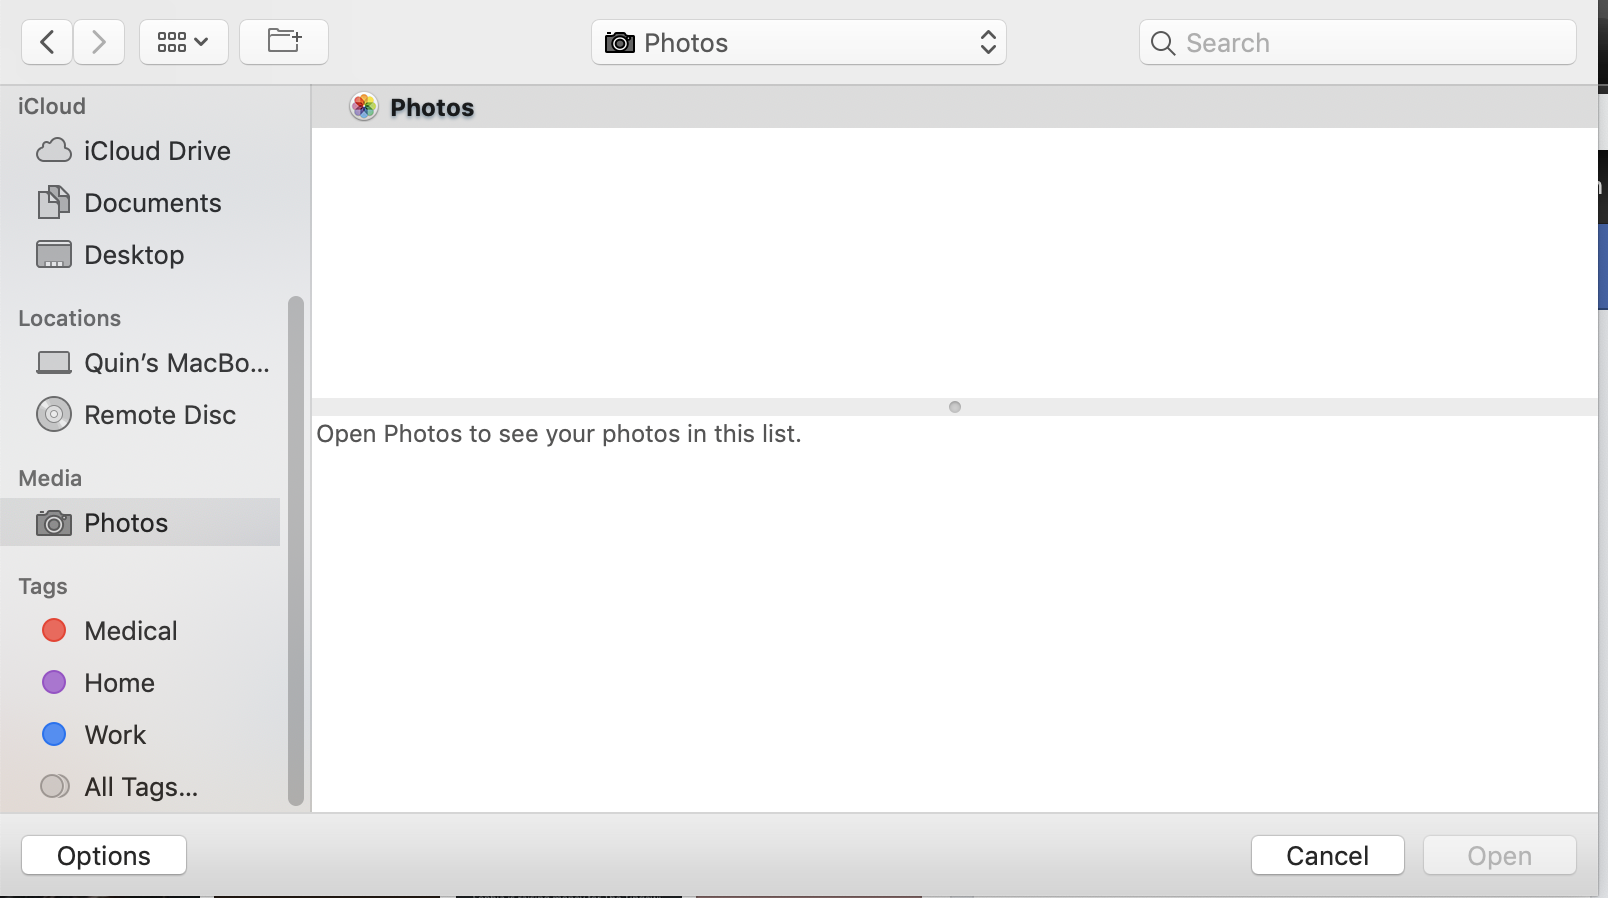
Task: Open iCloud Drive in the sidebar
Action: (157, 151)
